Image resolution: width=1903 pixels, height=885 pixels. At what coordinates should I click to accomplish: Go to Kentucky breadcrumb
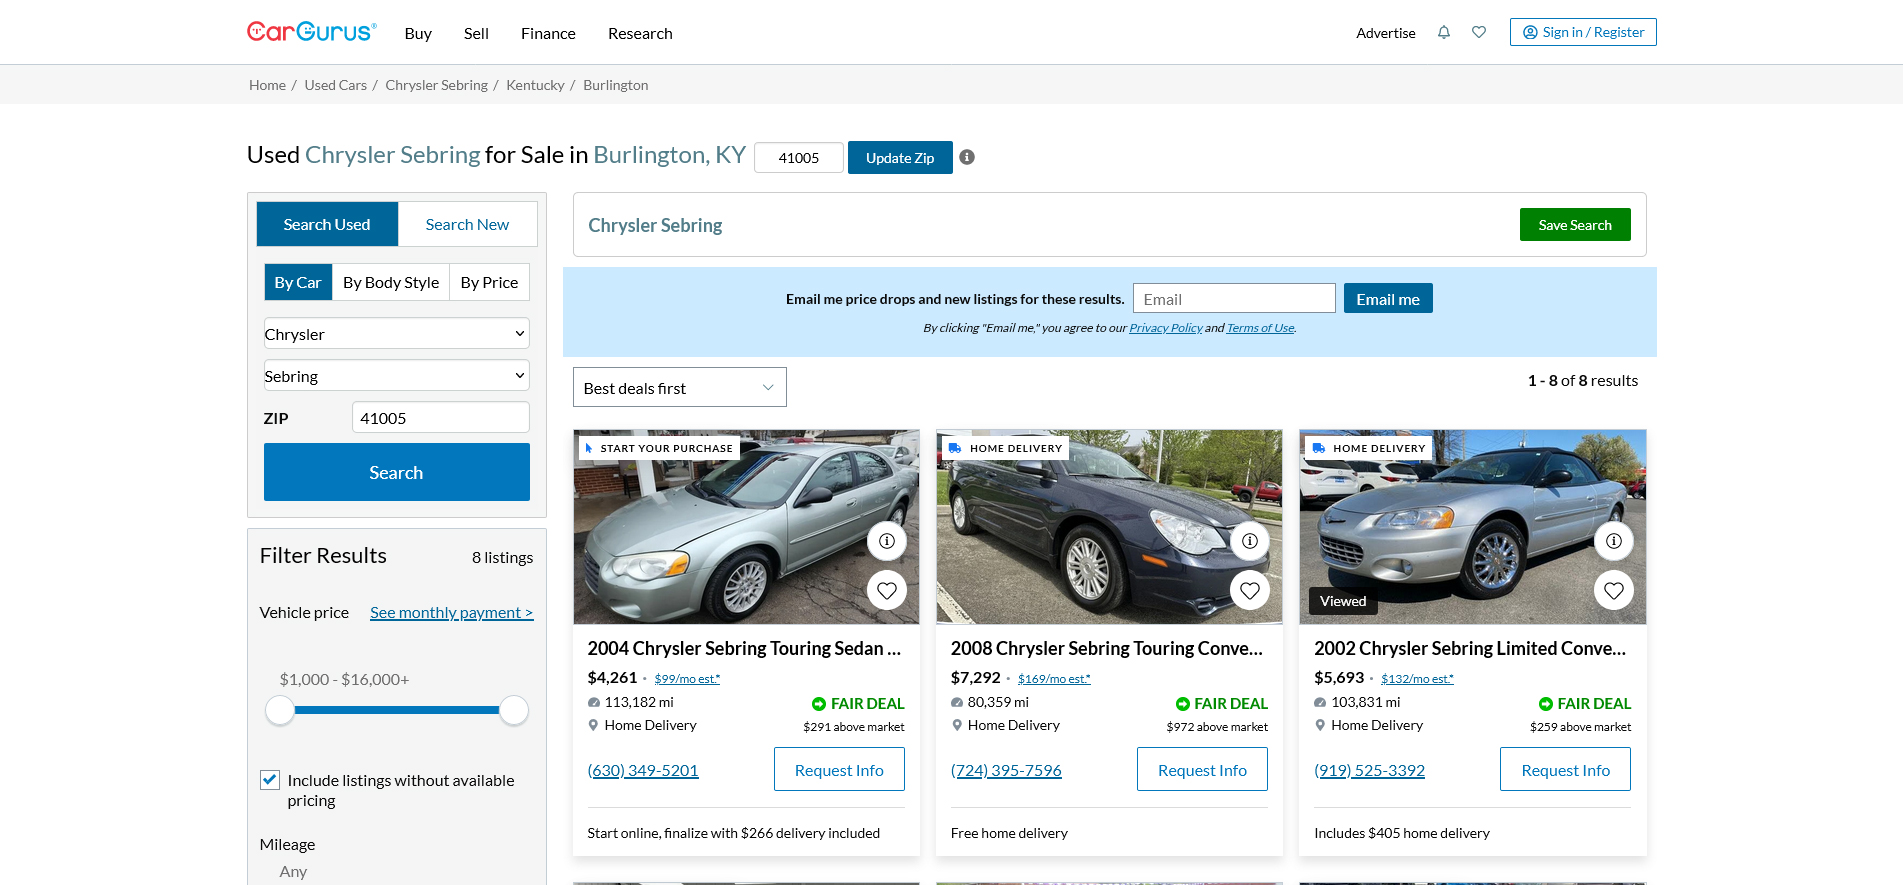tap(535, 85)
